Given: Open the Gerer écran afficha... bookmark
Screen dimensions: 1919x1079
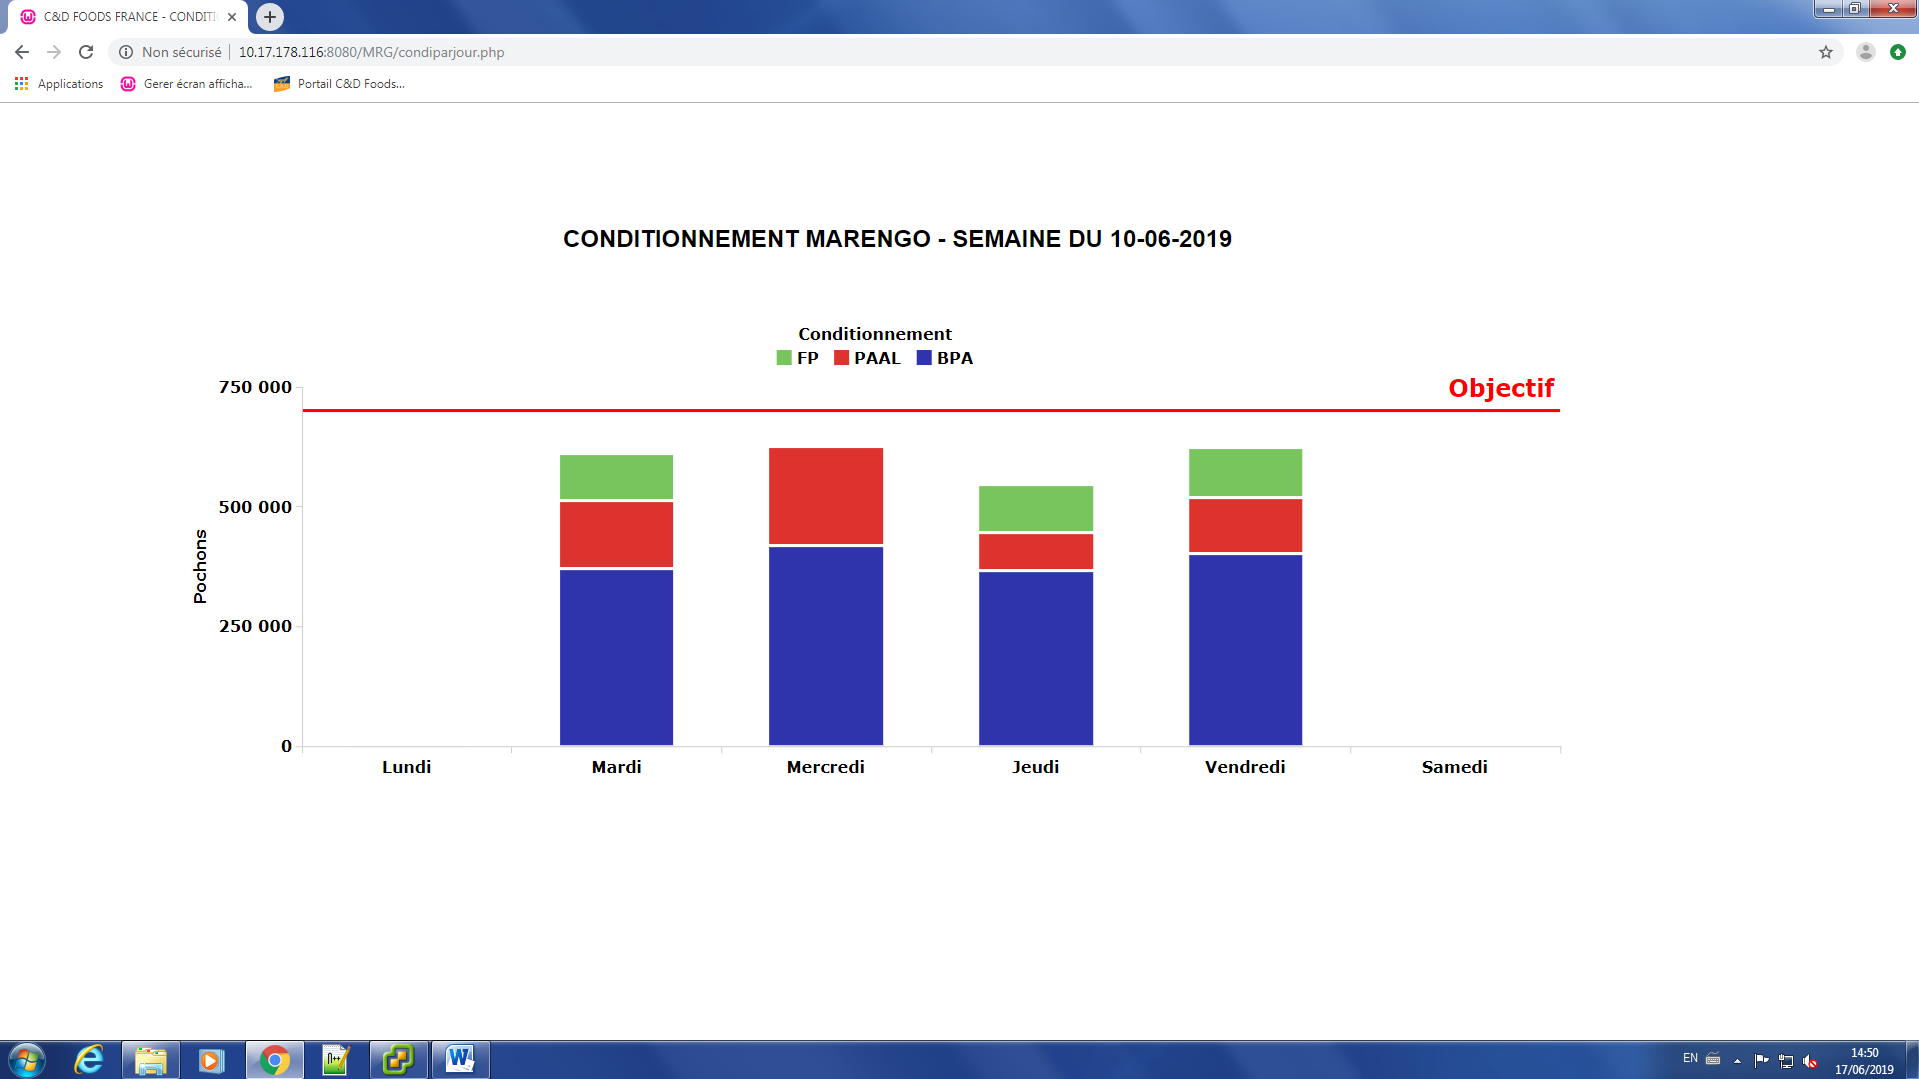Looking at the screenshot, I should pos(186,84).
